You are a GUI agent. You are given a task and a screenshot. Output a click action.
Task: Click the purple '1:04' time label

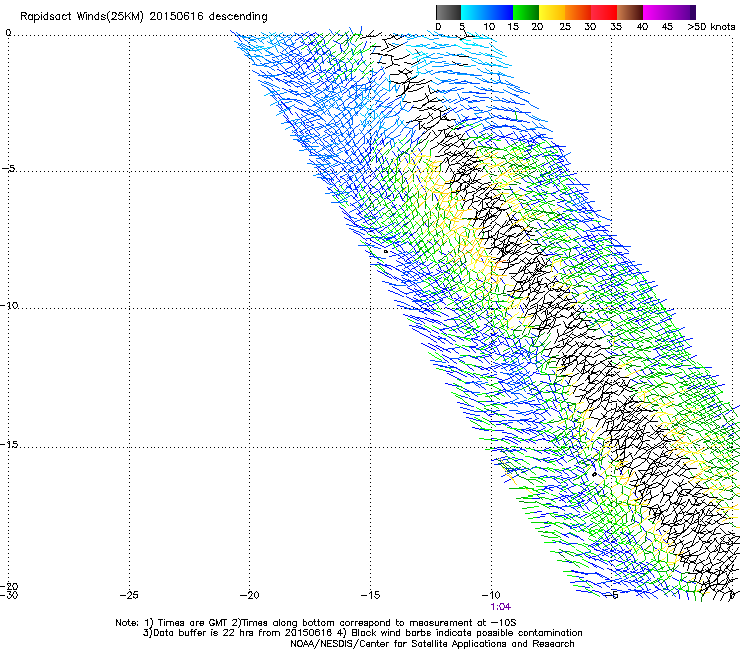(x=501, y=607)
